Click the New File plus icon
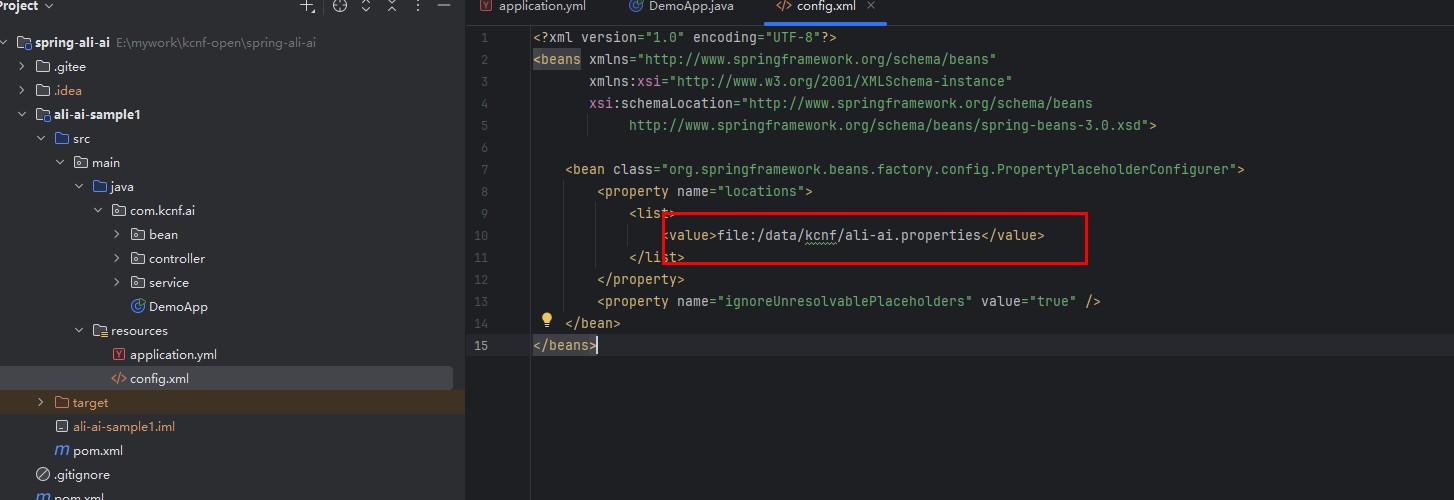The width and height of the screenshot is (1454, 500). tap(307, 6)
